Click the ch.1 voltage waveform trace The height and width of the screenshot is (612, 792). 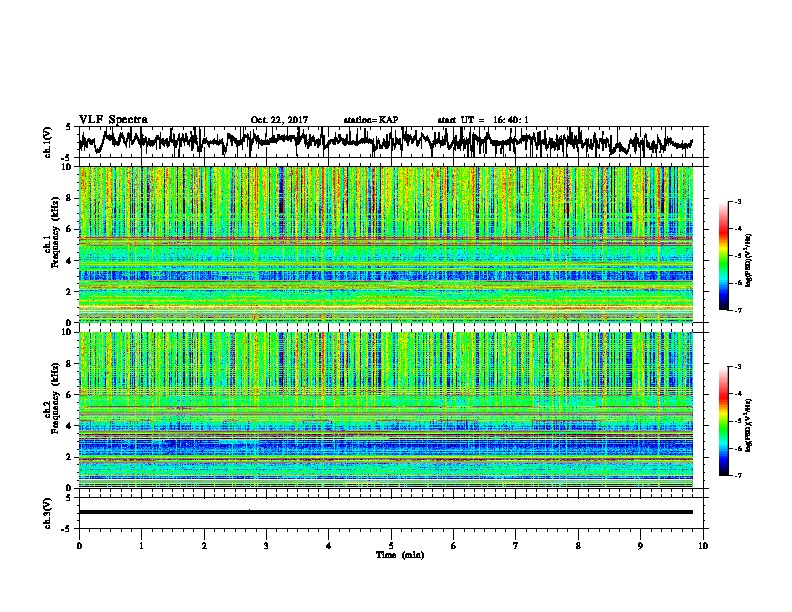click(x=386, y=141)
